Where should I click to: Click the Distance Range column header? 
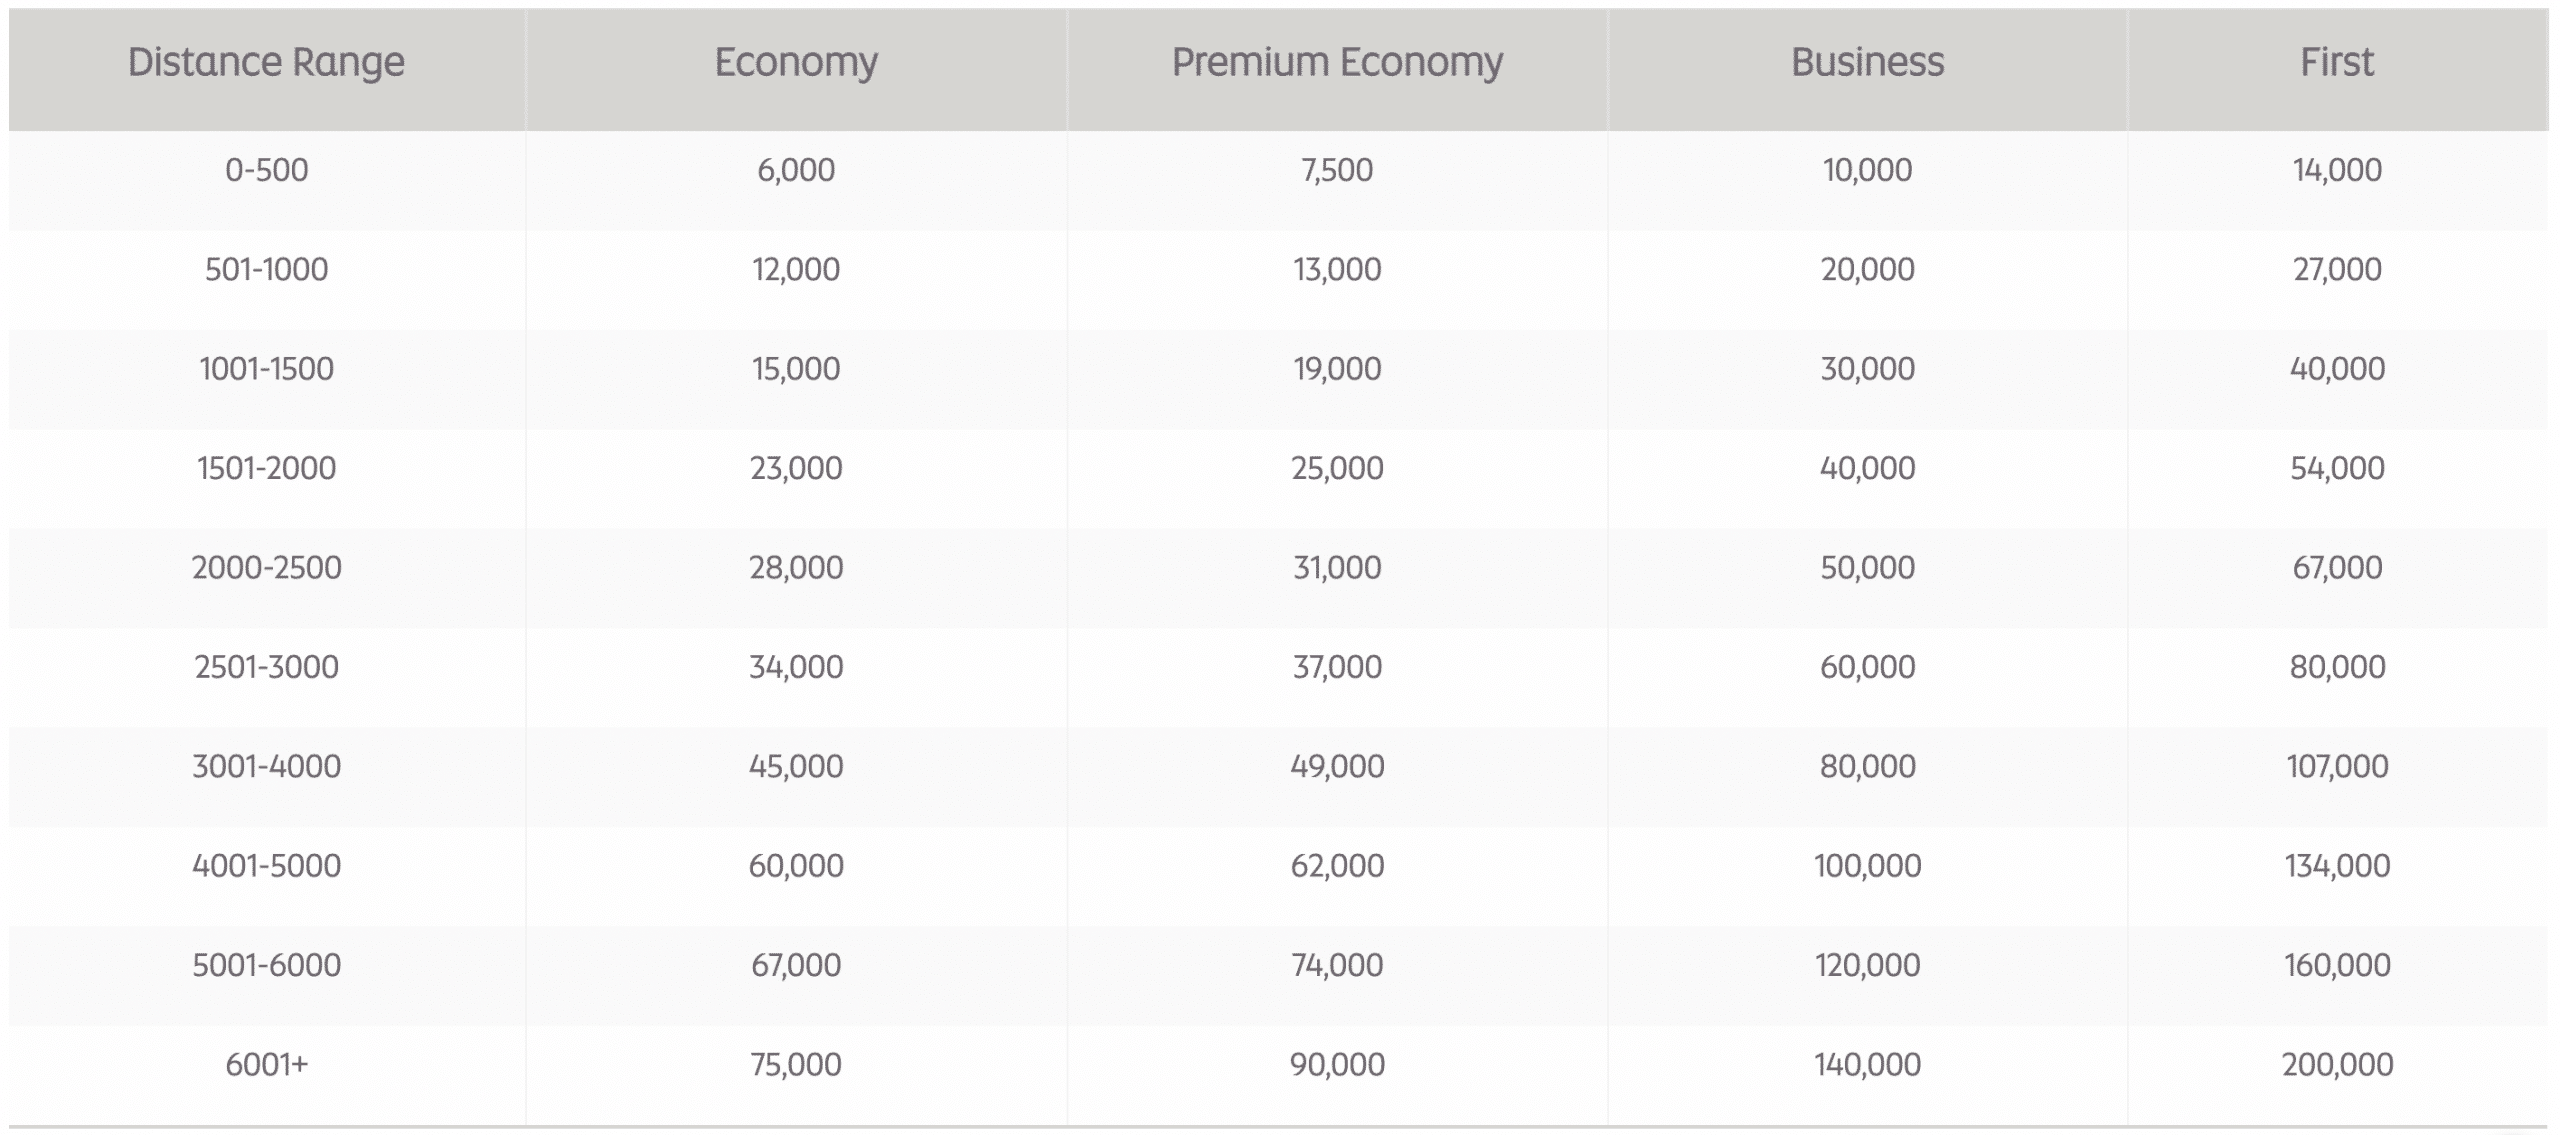click(266, 63)
